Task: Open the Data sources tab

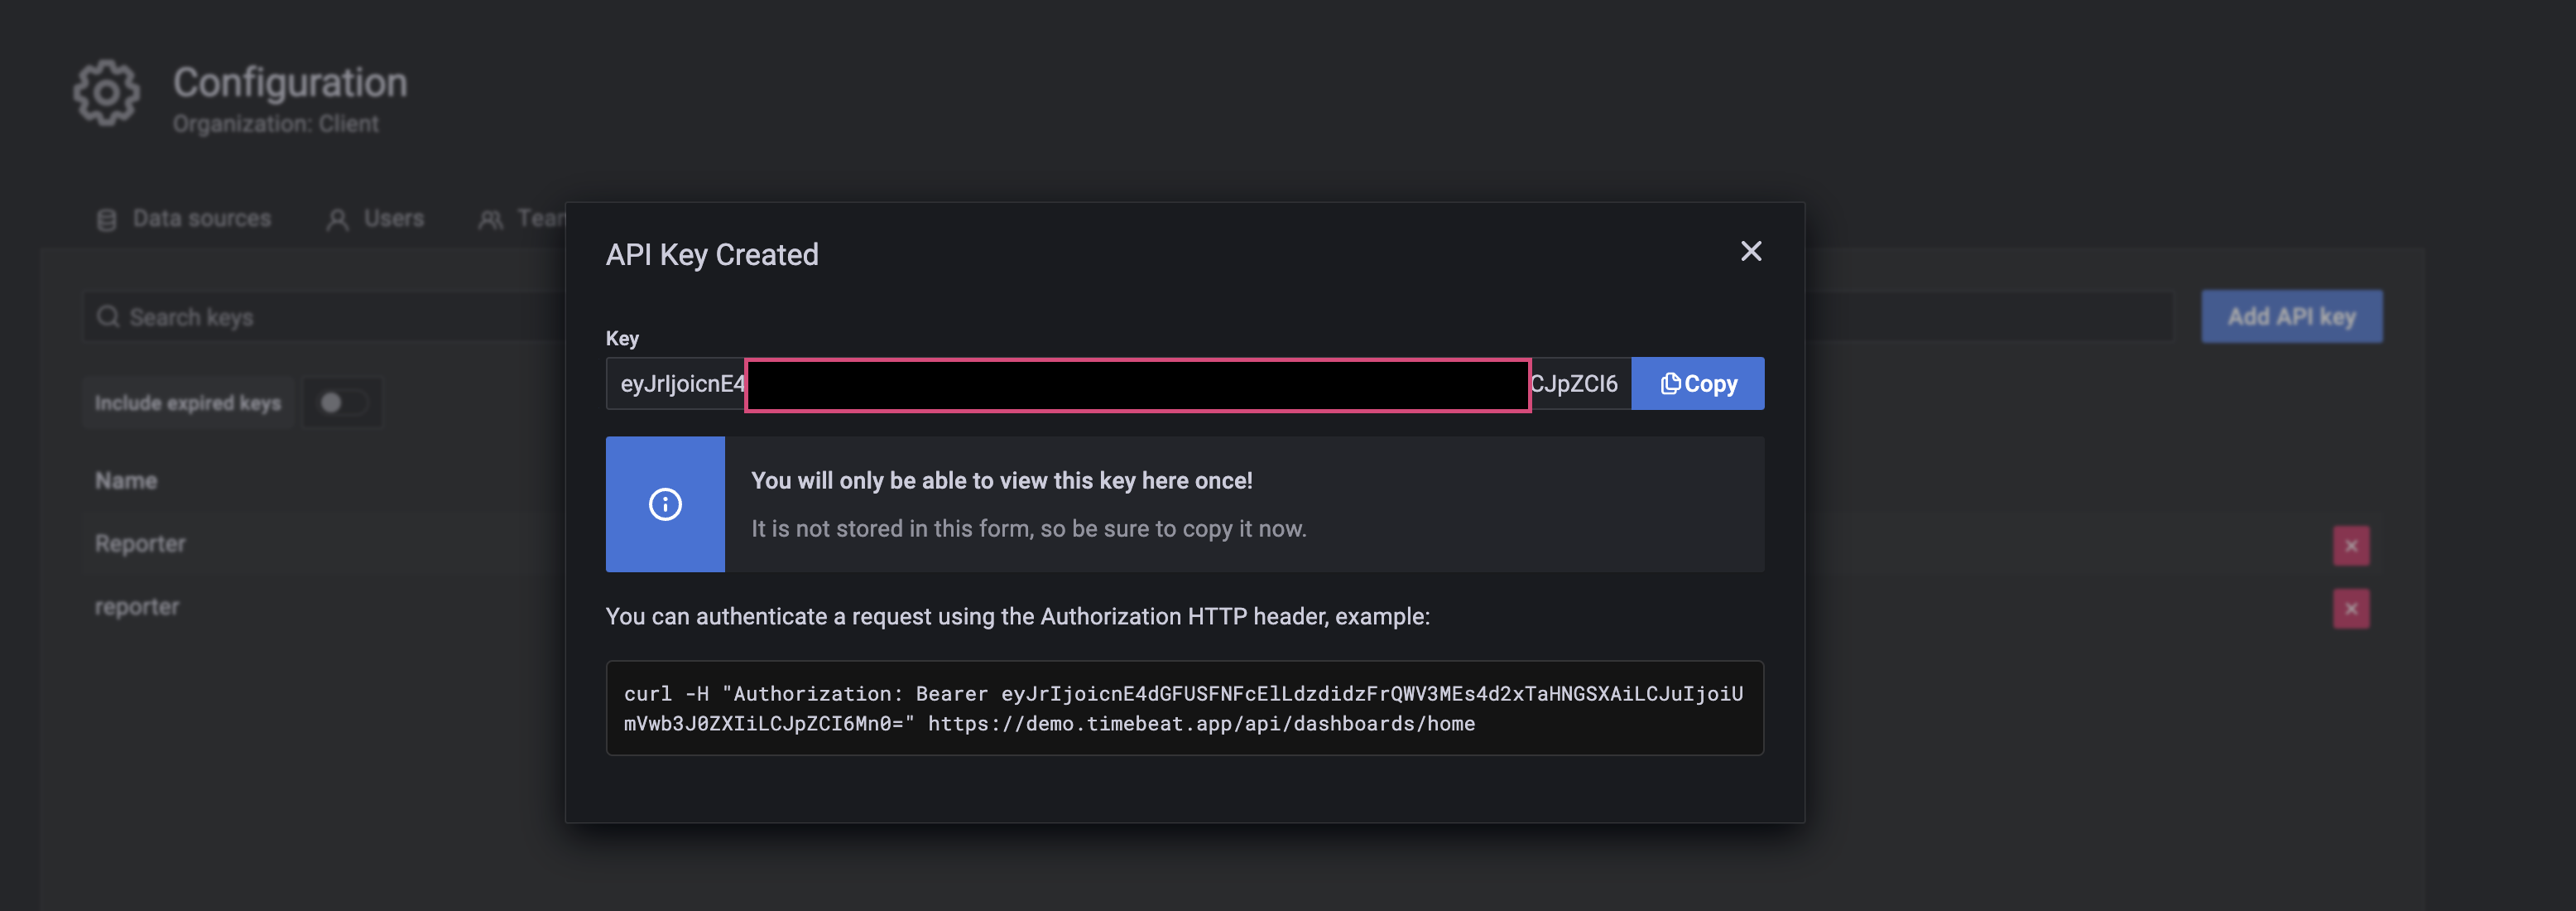Action: (184, 218)
